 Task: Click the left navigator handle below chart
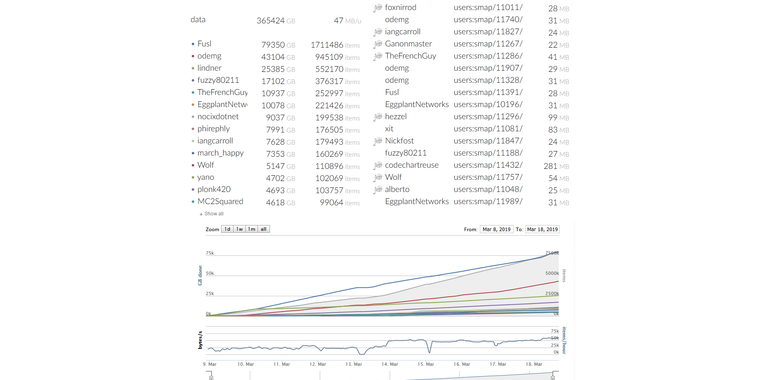click(x=211, y=376)
